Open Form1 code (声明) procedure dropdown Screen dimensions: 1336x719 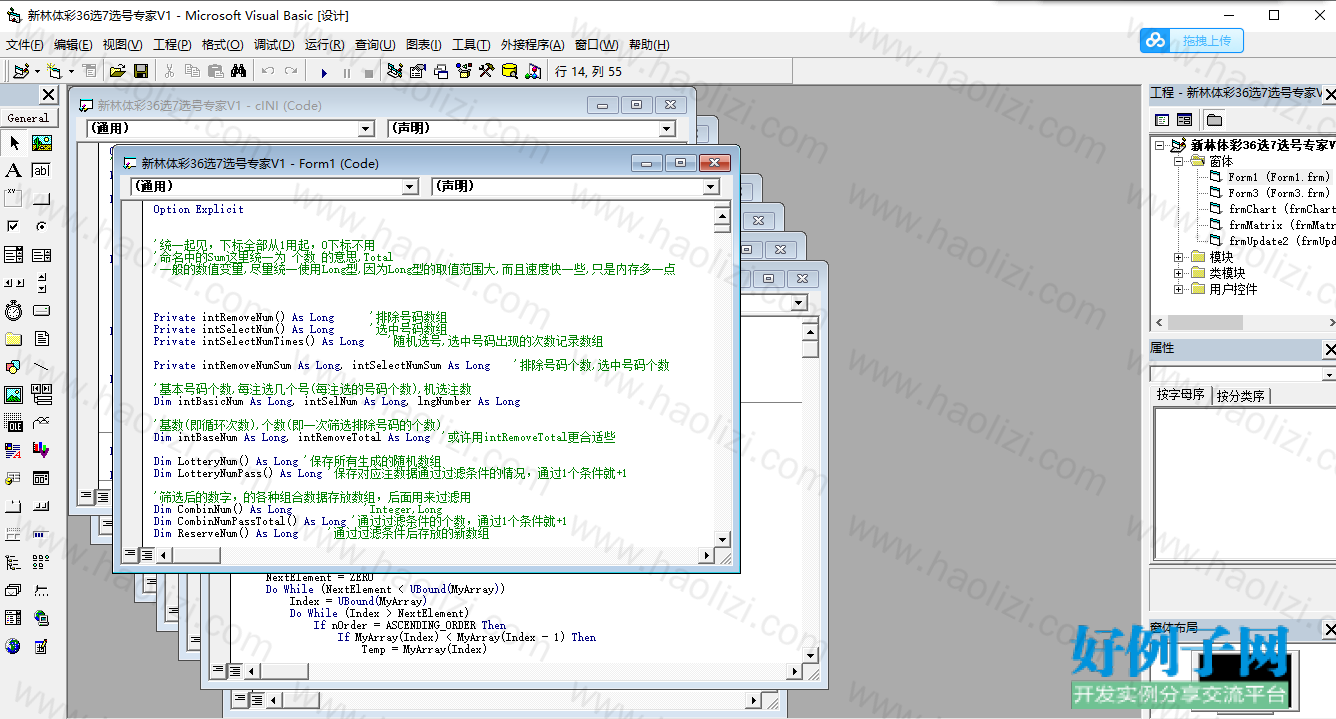[710, 187]
